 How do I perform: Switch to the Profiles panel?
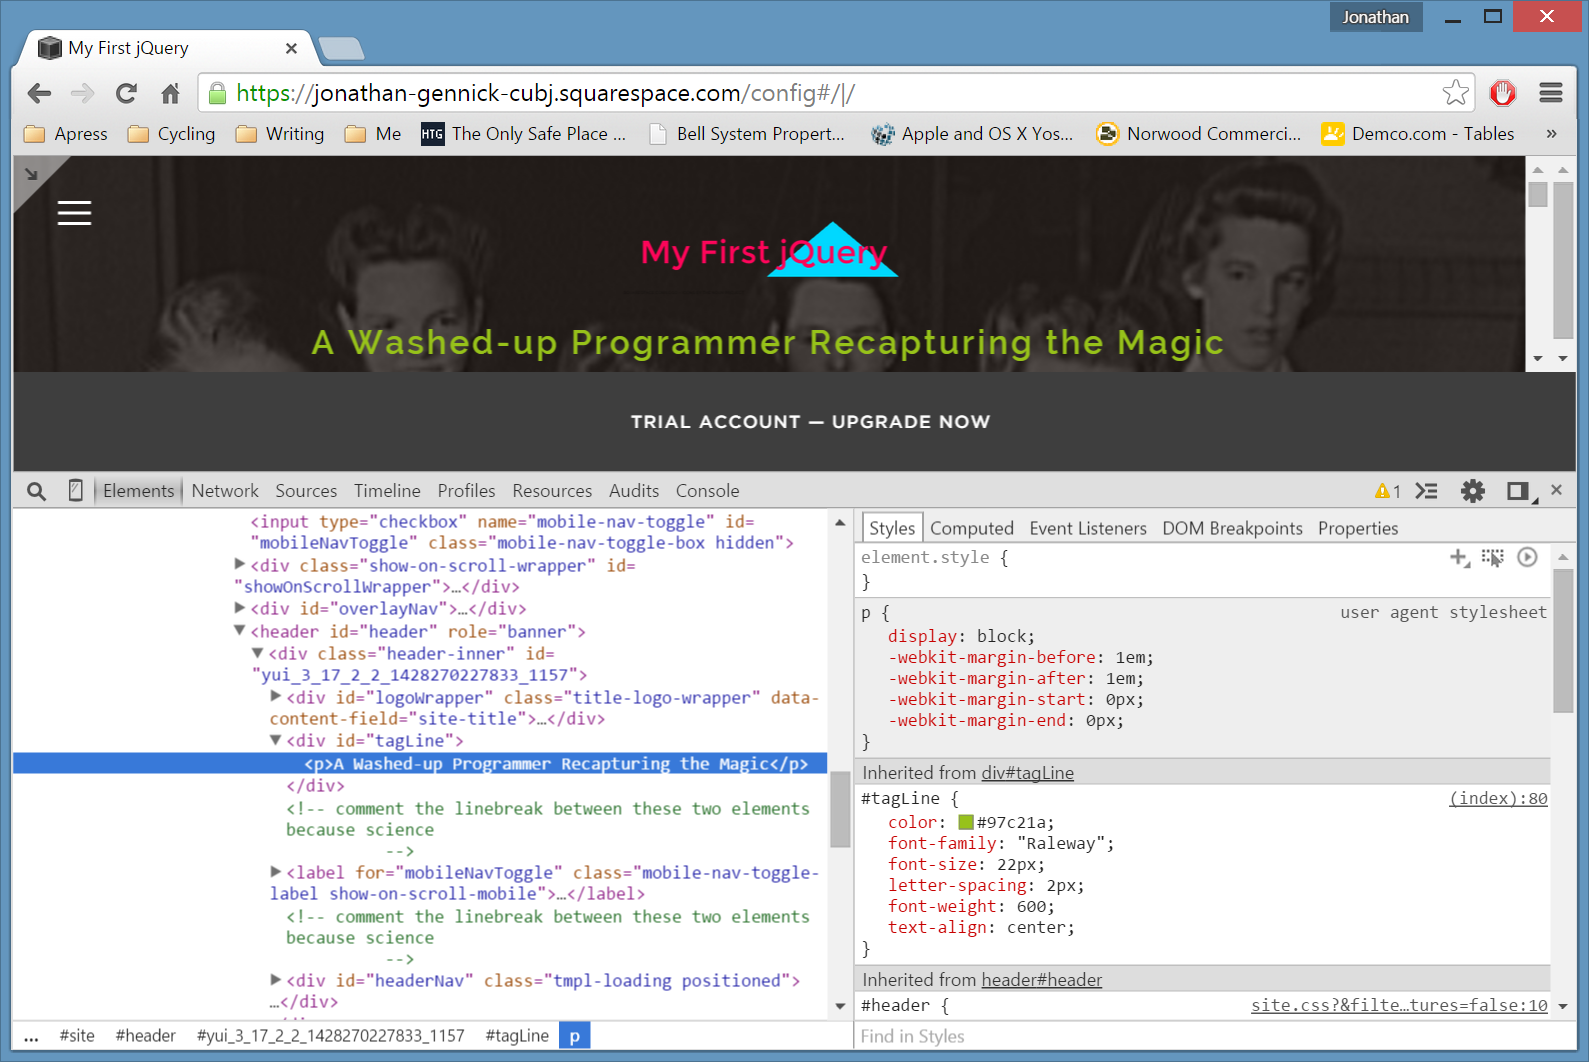[466, 491]
